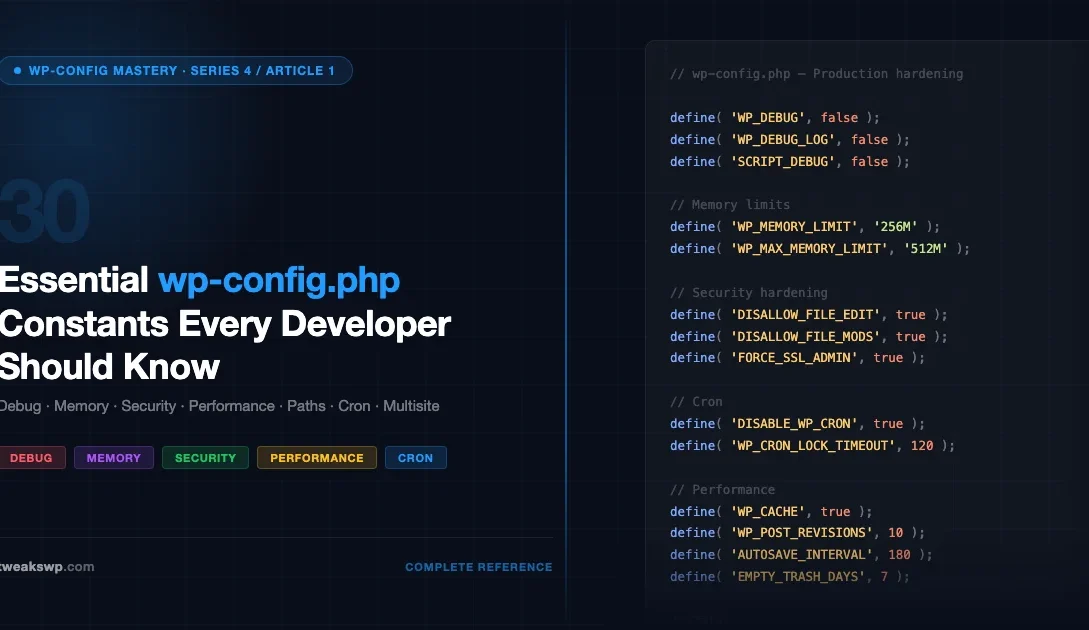Viewport: 1089px width, 630px height.
Task: Click the WP_DEBUG define code line
Action: 773,117
